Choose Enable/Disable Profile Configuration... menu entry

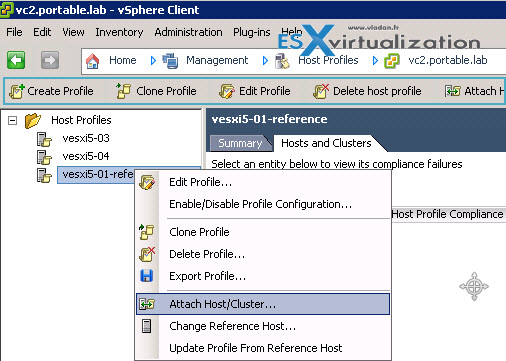(263, 204)
